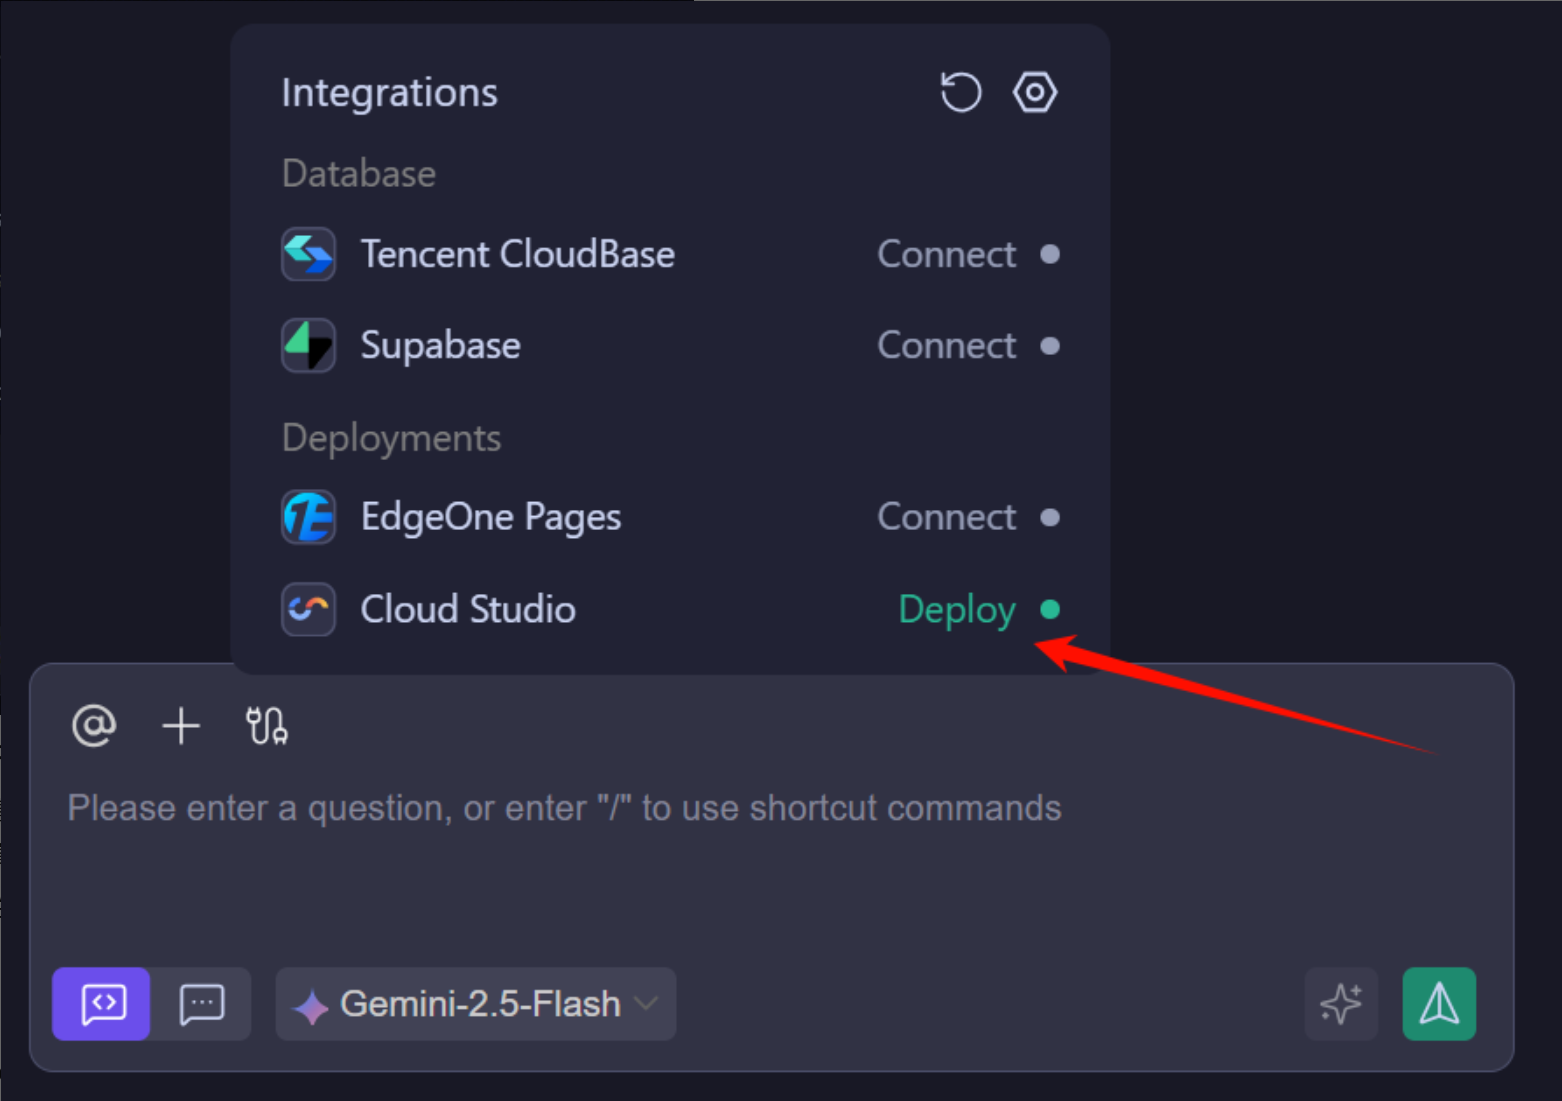Image resolution: width=1562 pixels, height=1101 pixels.
Task: Click the dropdown chevron beside the model name
Action: [648, 1003]
